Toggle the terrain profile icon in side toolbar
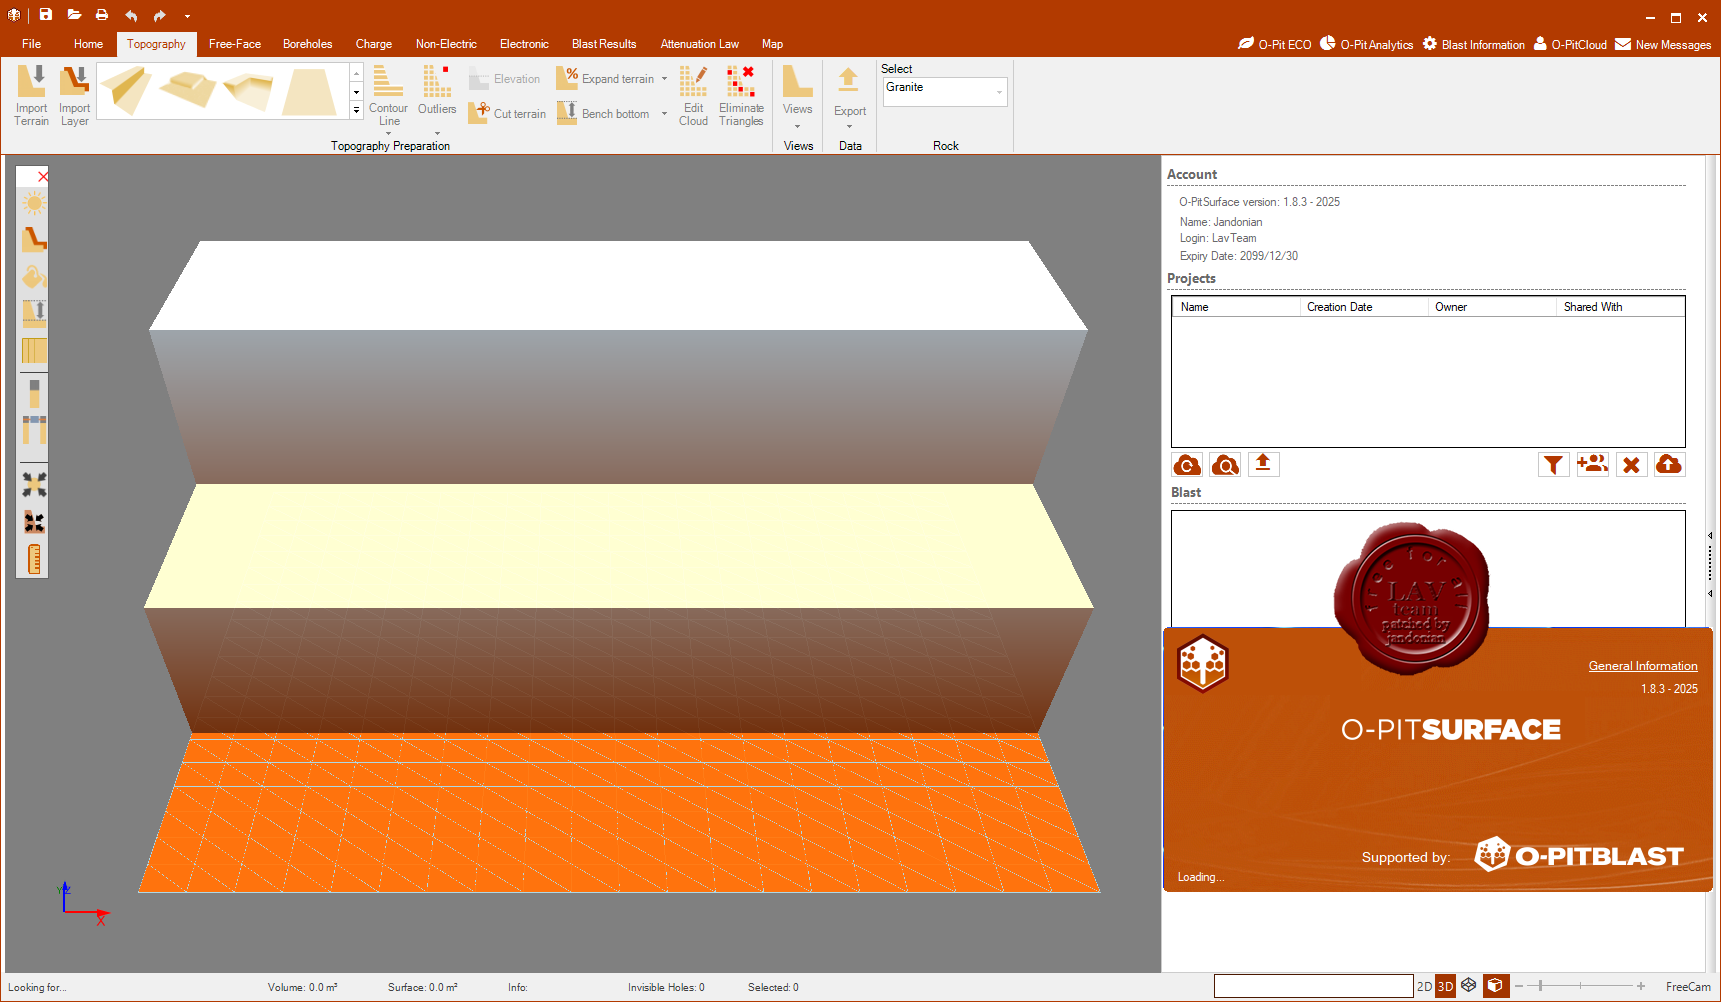This screenshot has height=1002, width=1721. point(34,239)
